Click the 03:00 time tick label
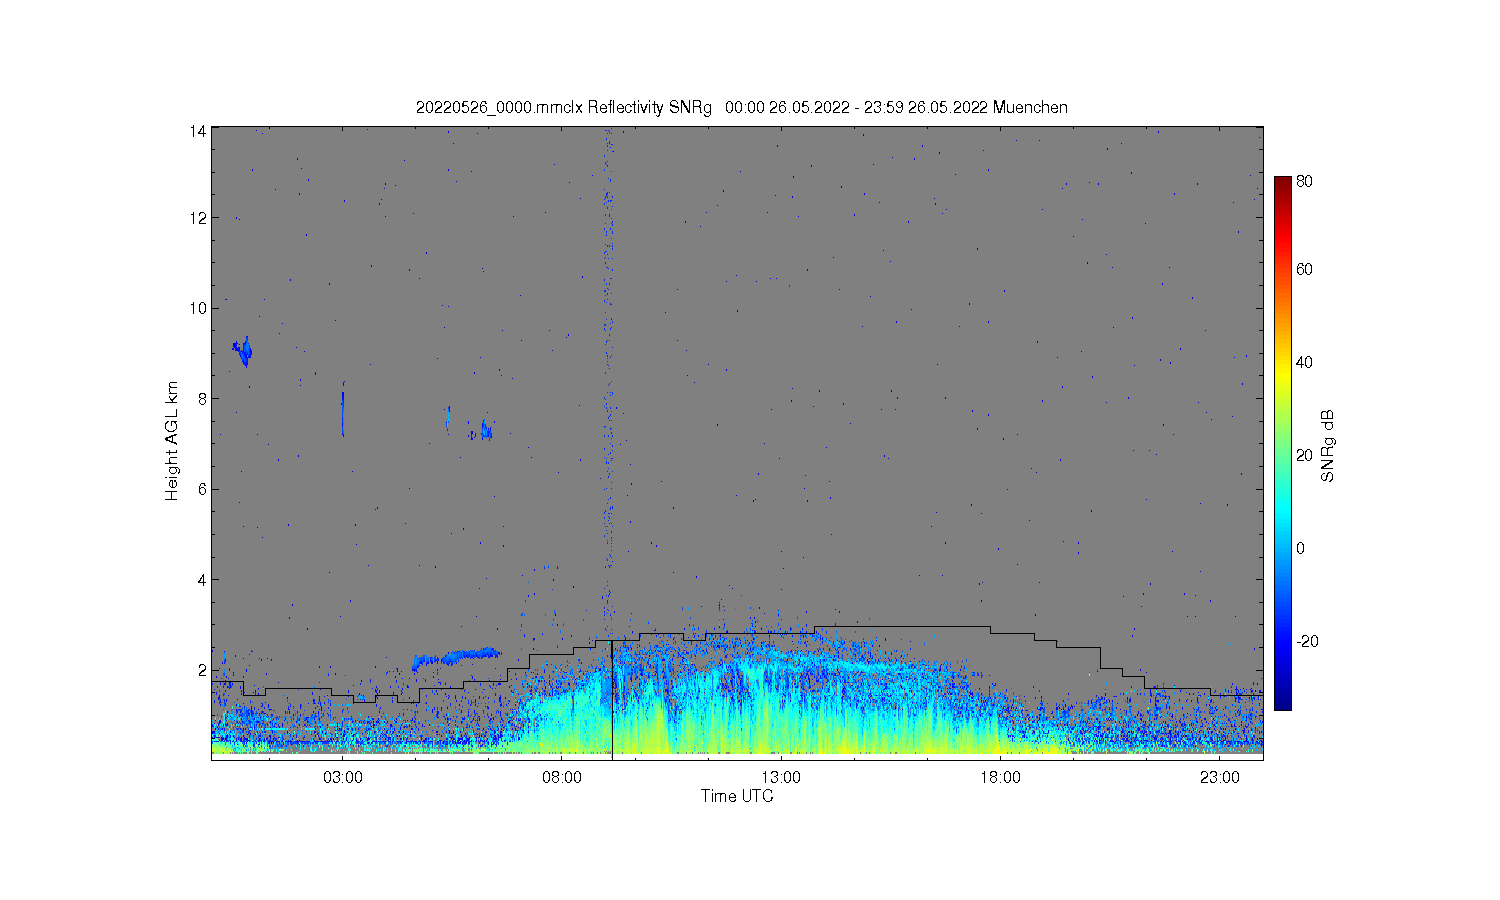Viewport: 1500px width, 900px height. point(343,778)
